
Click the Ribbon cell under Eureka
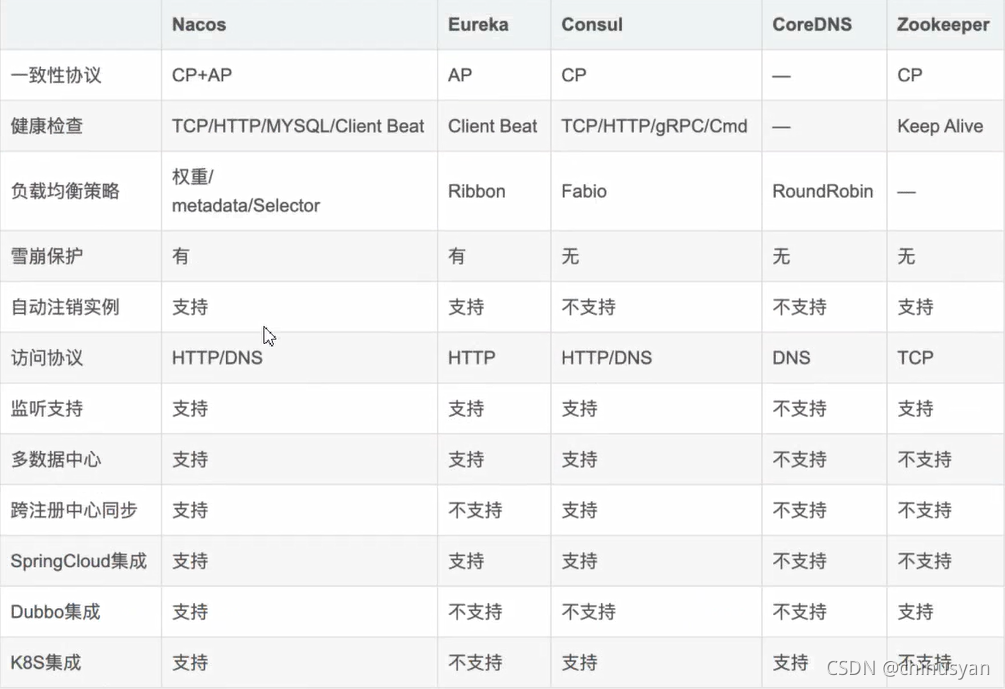point(476,191)
